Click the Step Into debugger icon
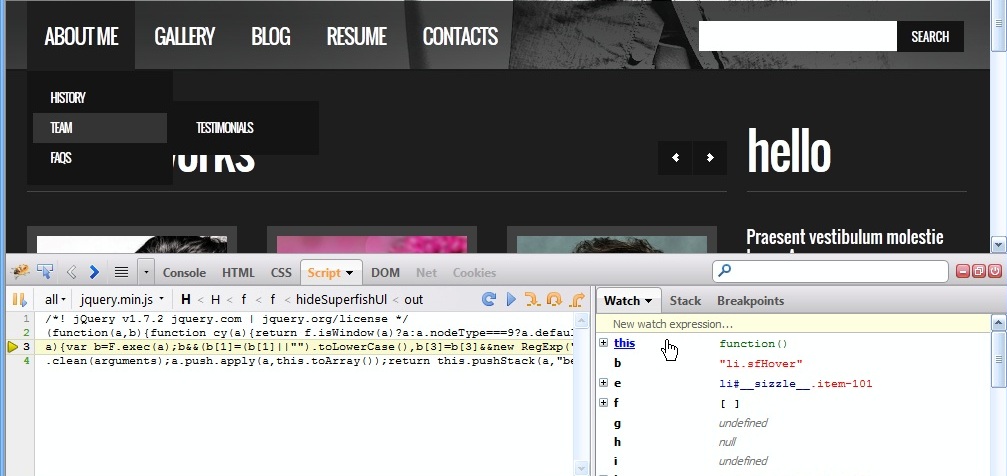This screenshot has height=476, width=1007. (532, 299)
